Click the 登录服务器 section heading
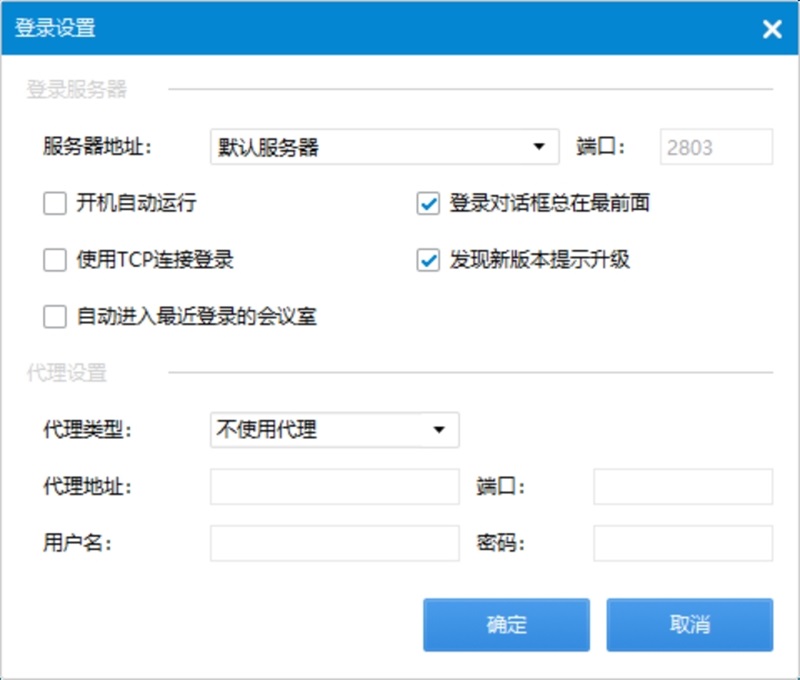 [x=77, y=89]
